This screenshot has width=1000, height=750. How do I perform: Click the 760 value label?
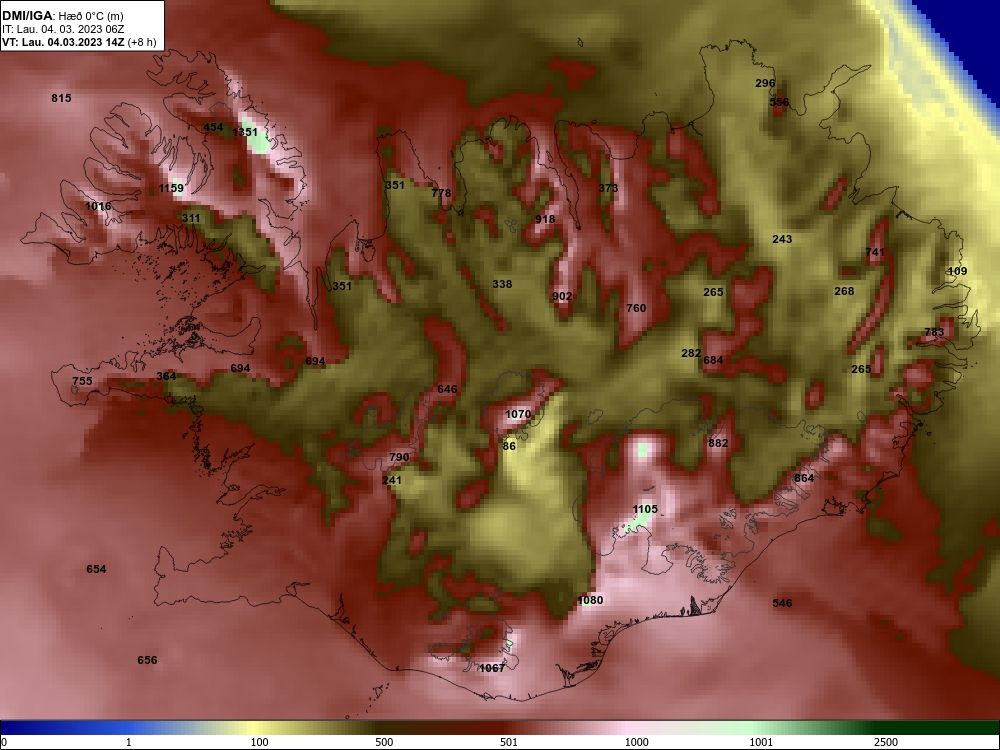click(636, 308)
